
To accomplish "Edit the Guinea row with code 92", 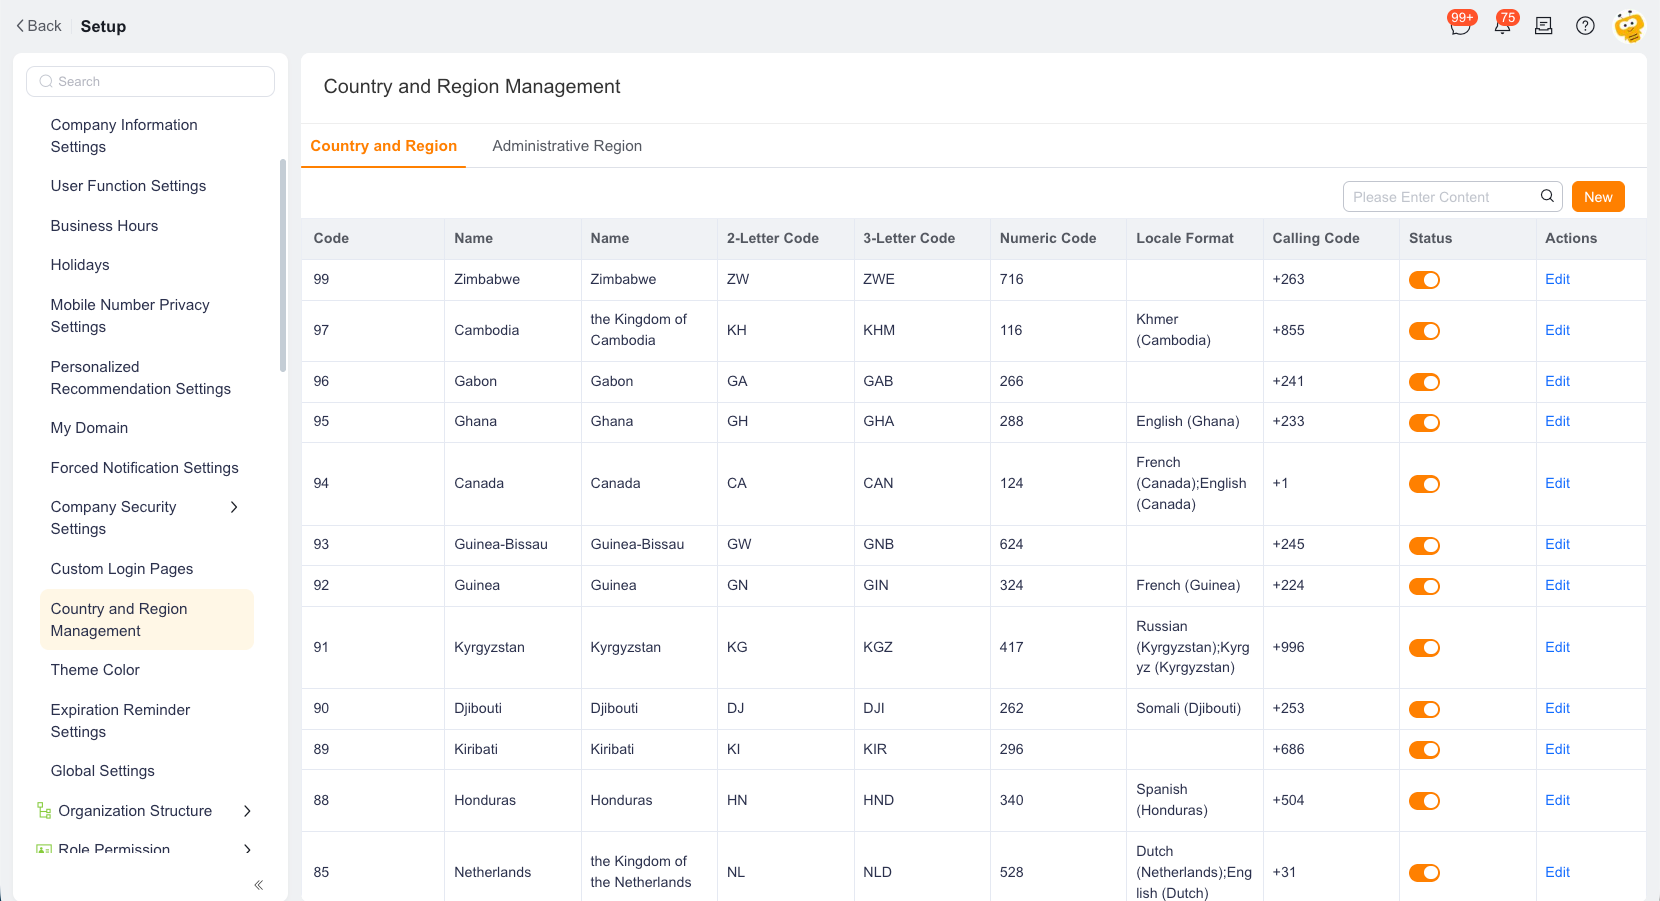I will tap(1557, 585).
